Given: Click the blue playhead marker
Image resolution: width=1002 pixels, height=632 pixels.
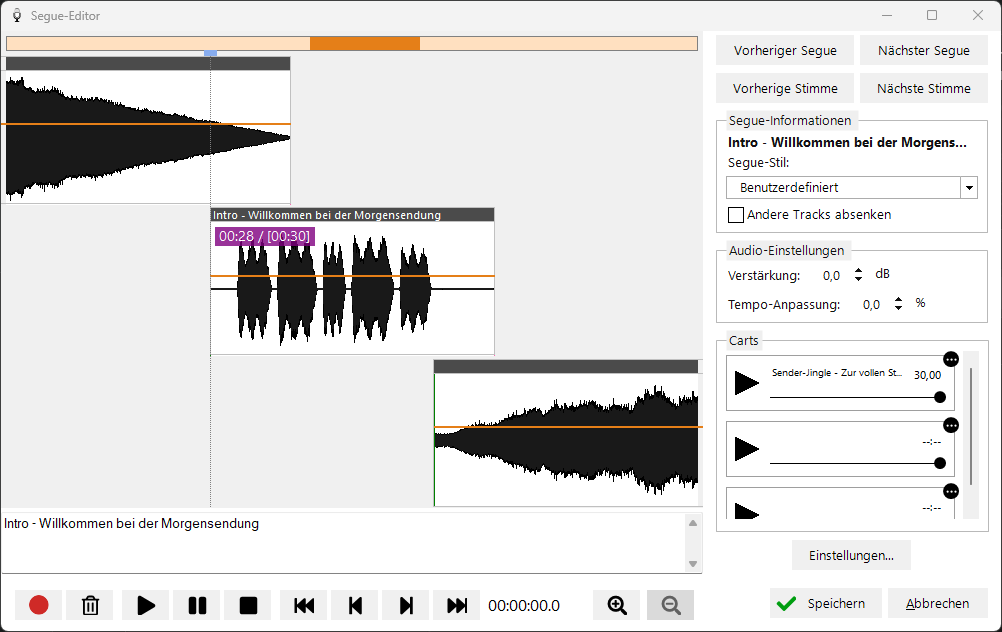Looking at the screenshot, I should (x=210, y=53).
